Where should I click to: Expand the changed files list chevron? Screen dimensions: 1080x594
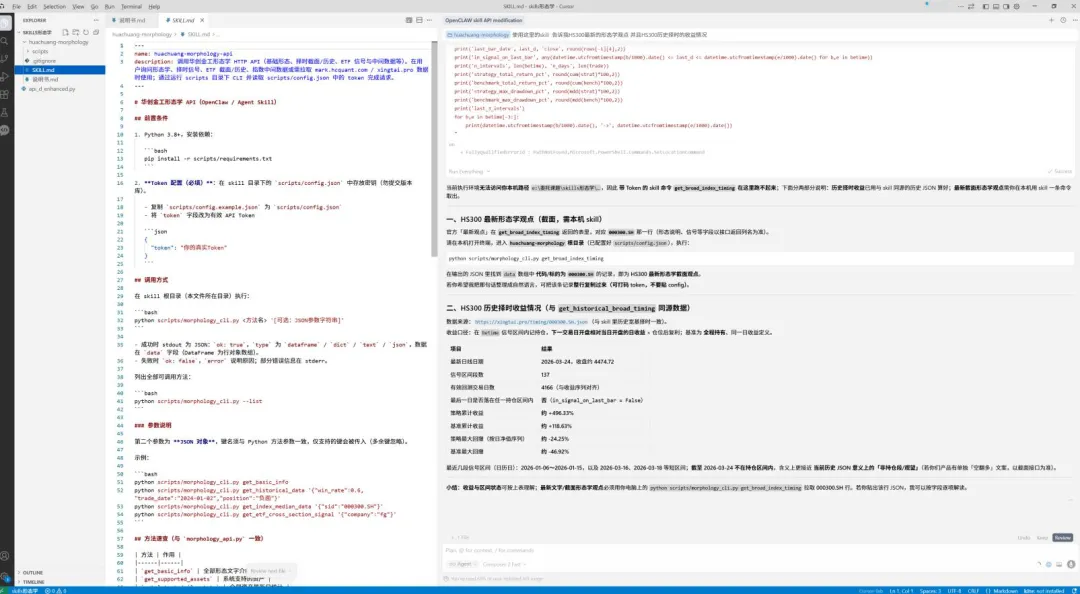tap(451, 537)
